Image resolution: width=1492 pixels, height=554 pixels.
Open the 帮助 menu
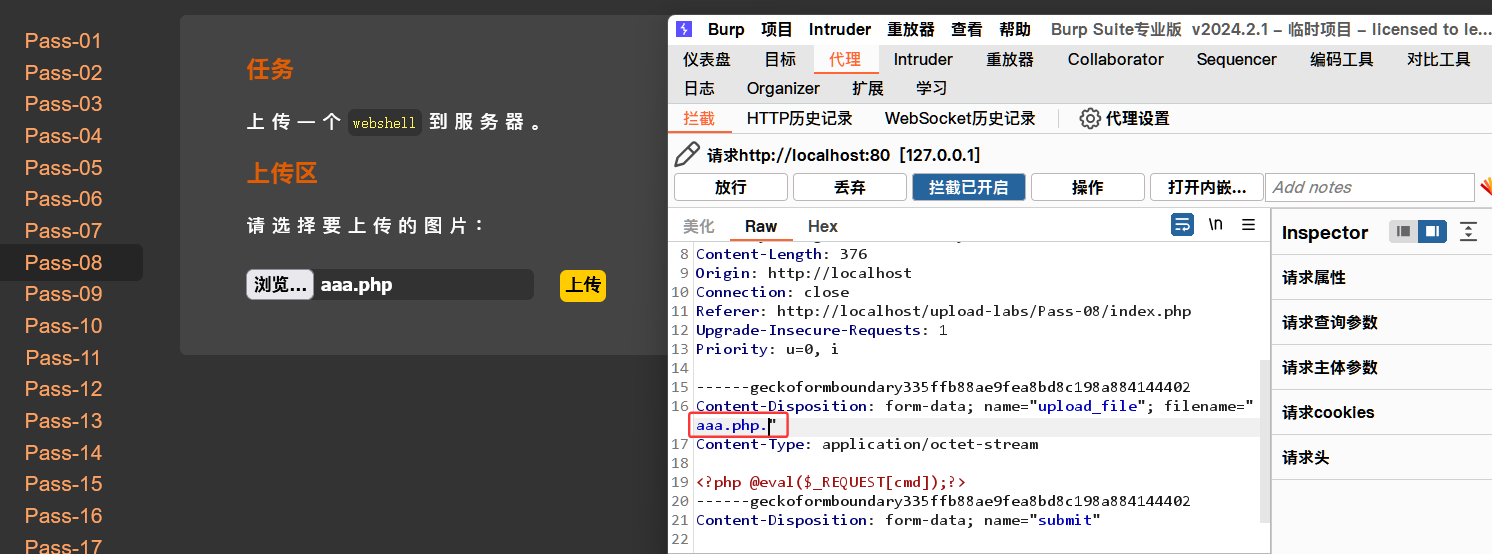[x=1015, y=29]
